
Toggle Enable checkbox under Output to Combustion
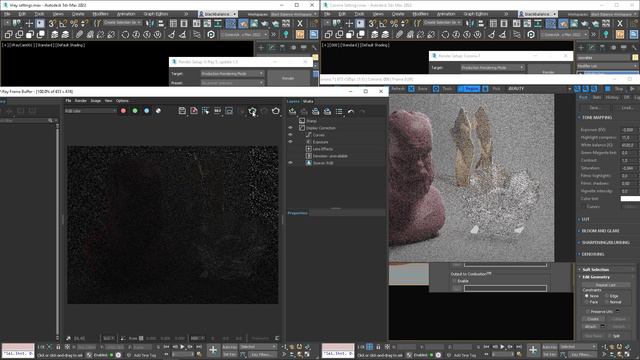(x=454, y=281)
